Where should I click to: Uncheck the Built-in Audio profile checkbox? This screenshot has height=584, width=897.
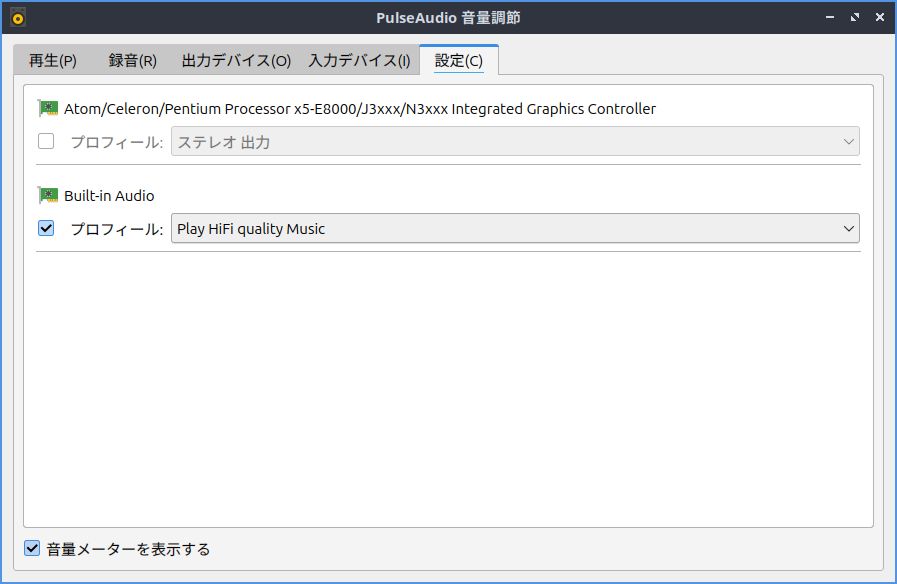point(46,228)
